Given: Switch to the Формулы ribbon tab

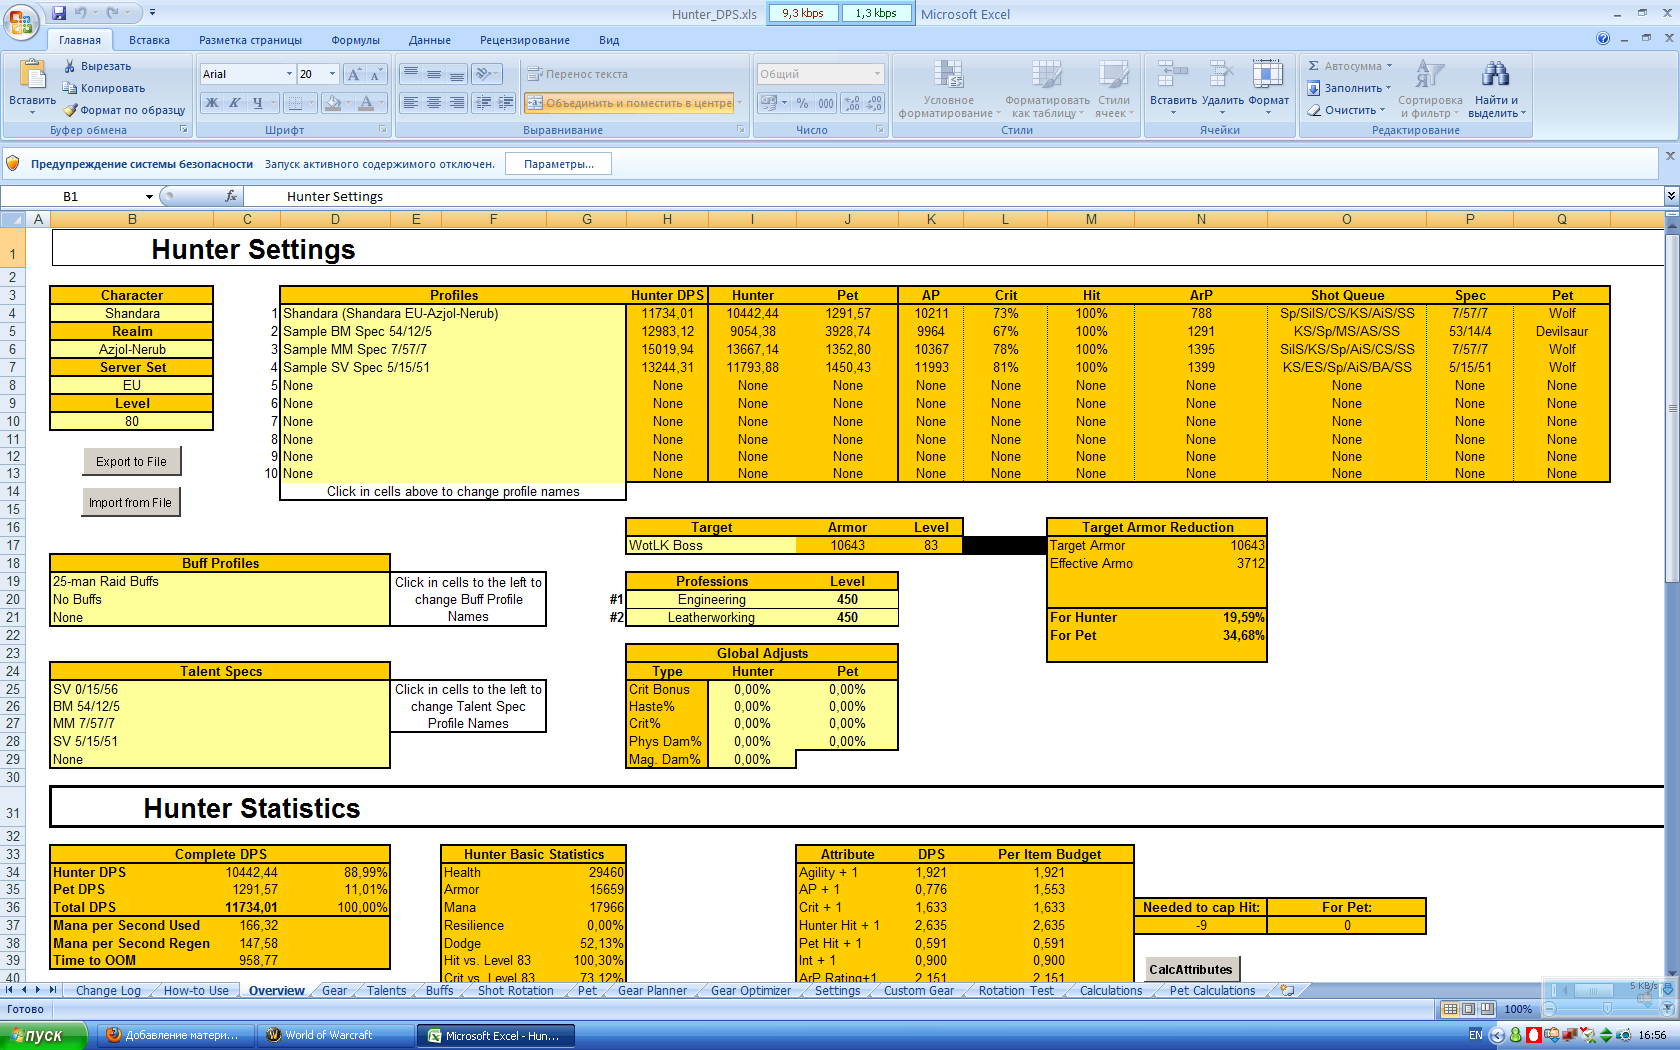Looking at the screenshot, I should 355,40.
